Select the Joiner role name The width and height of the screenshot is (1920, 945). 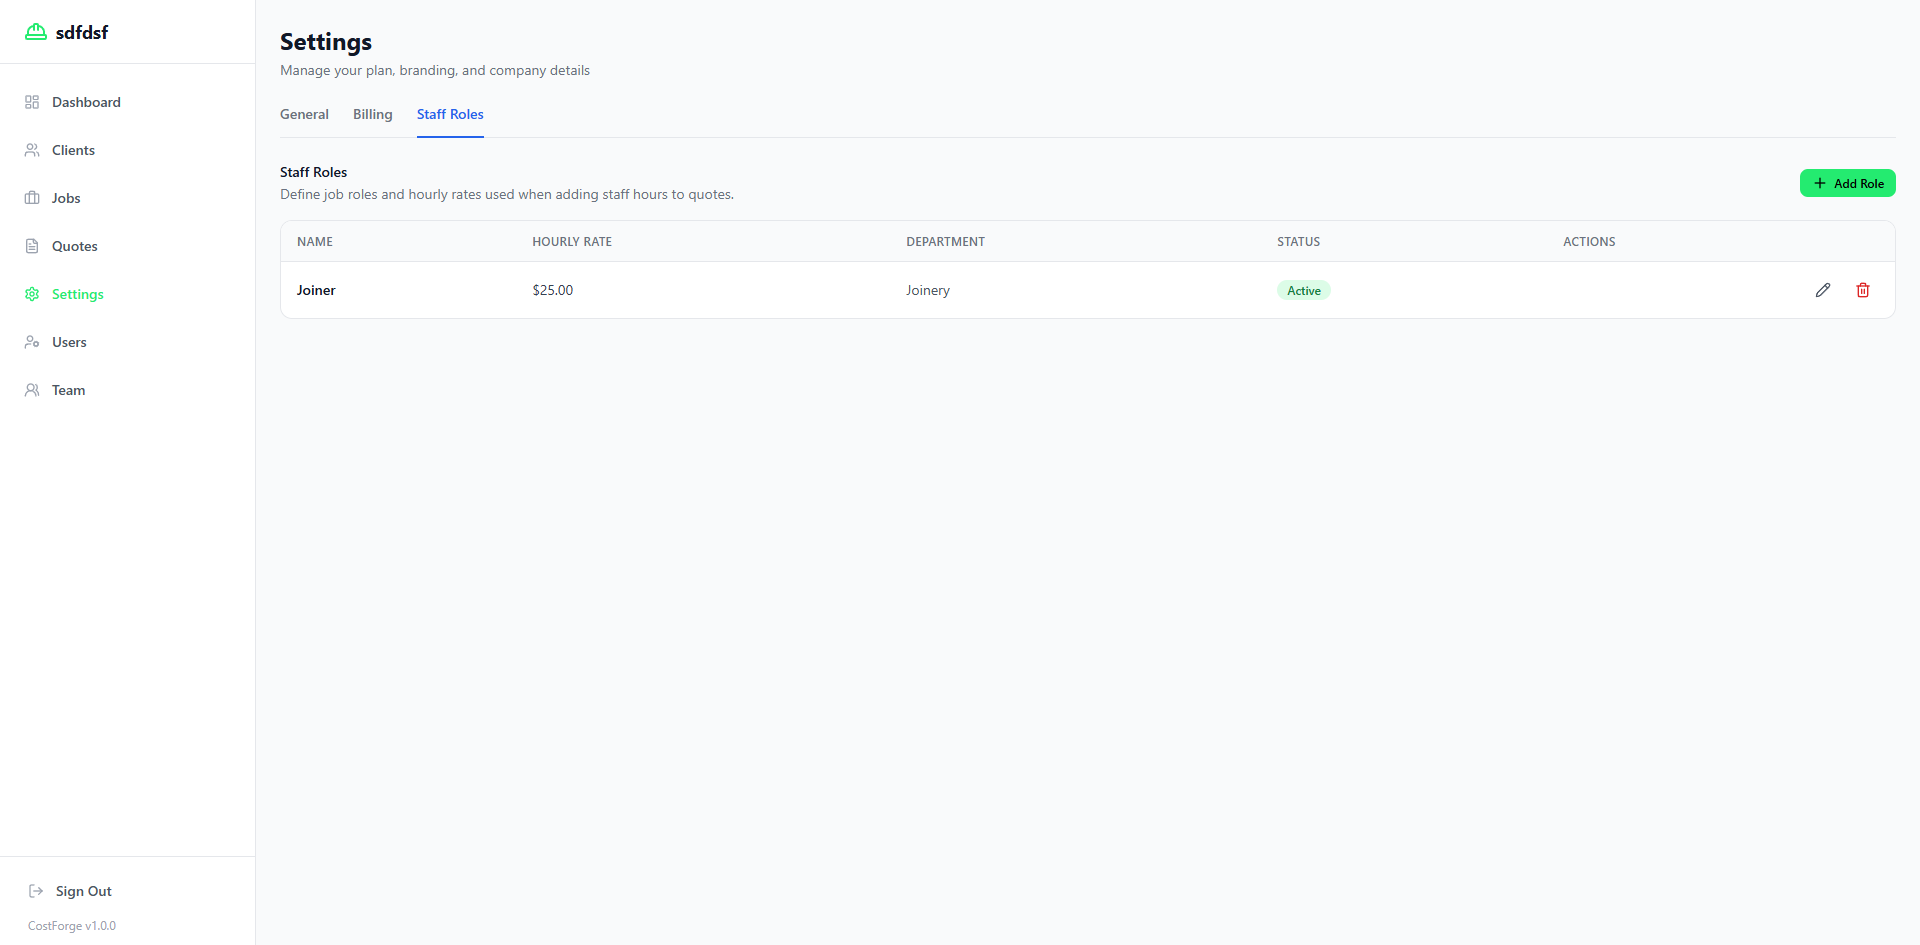click(x=316, y=290)
